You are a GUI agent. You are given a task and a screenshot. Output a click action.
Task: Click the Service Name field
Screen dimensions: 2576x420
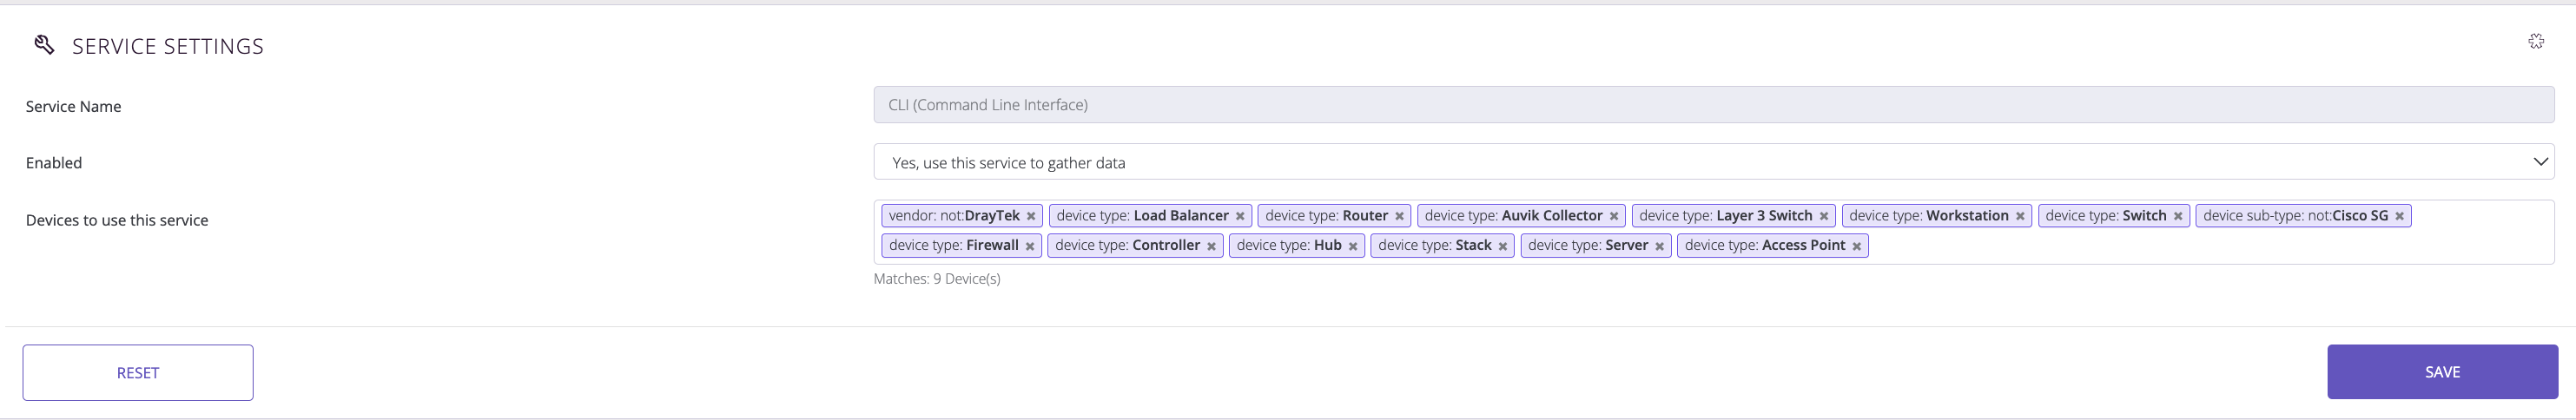click(1714, 105)
